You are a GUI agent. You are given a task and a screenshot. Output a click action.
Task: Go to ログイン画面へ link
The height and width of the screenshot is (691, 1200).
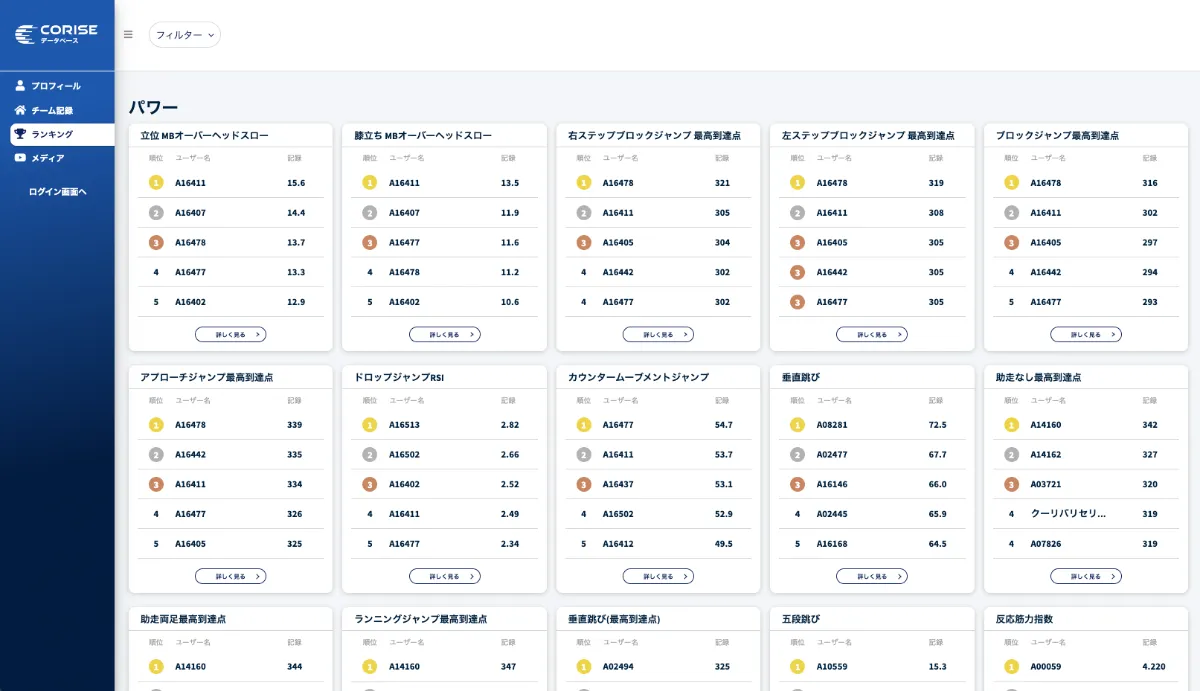58,191
